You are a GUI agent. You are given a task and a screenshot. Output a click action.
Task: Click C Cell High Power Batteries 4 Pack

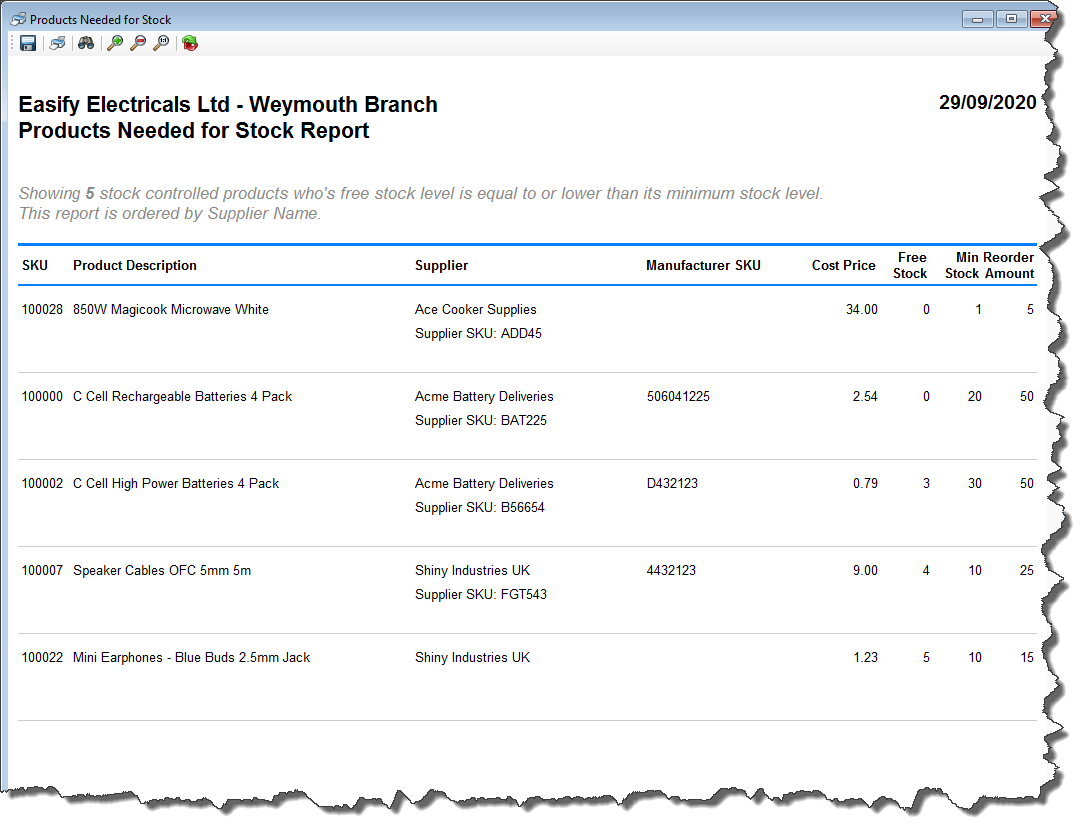coord(176,484)
